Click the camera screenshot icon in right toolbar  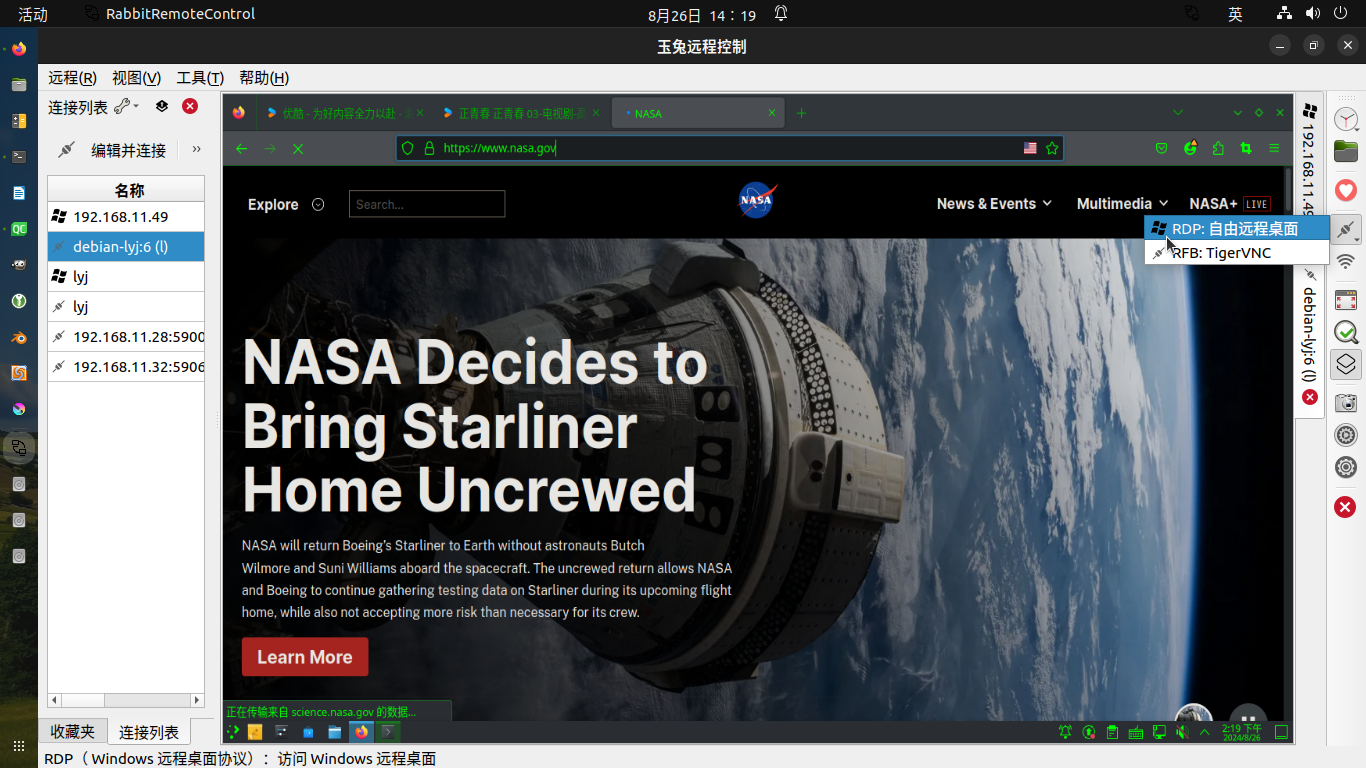1346,402
